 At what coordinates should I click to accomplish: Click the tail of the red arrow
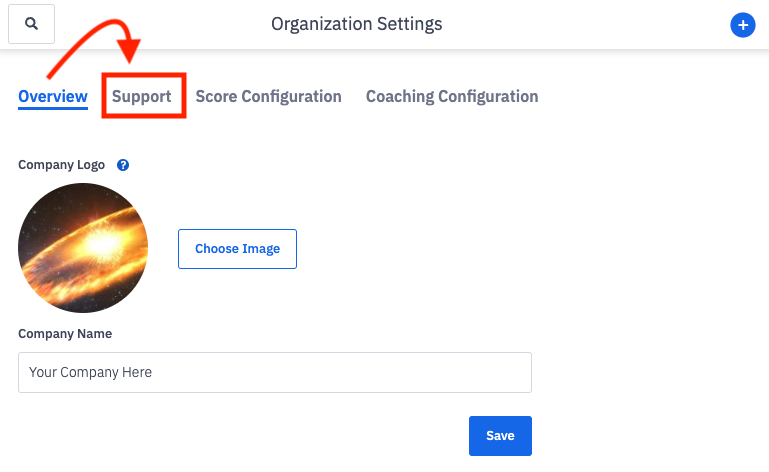51,74
